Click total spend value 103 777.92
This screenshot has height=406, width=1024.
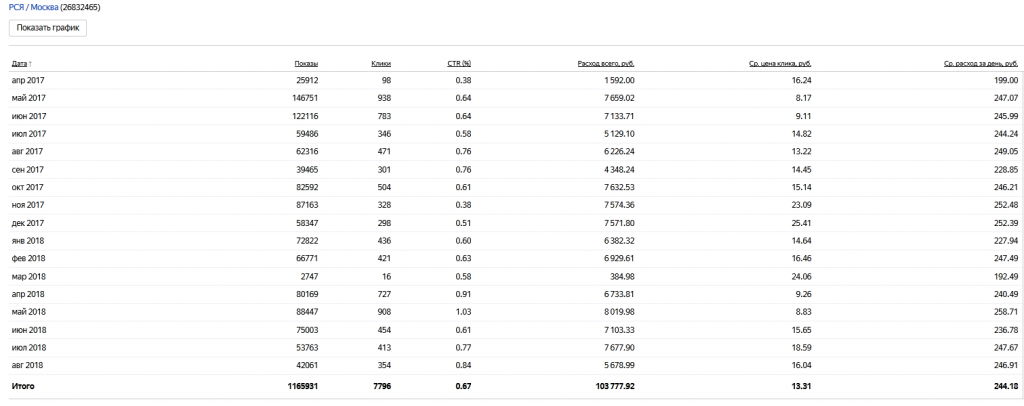click(x=610, y=385)
